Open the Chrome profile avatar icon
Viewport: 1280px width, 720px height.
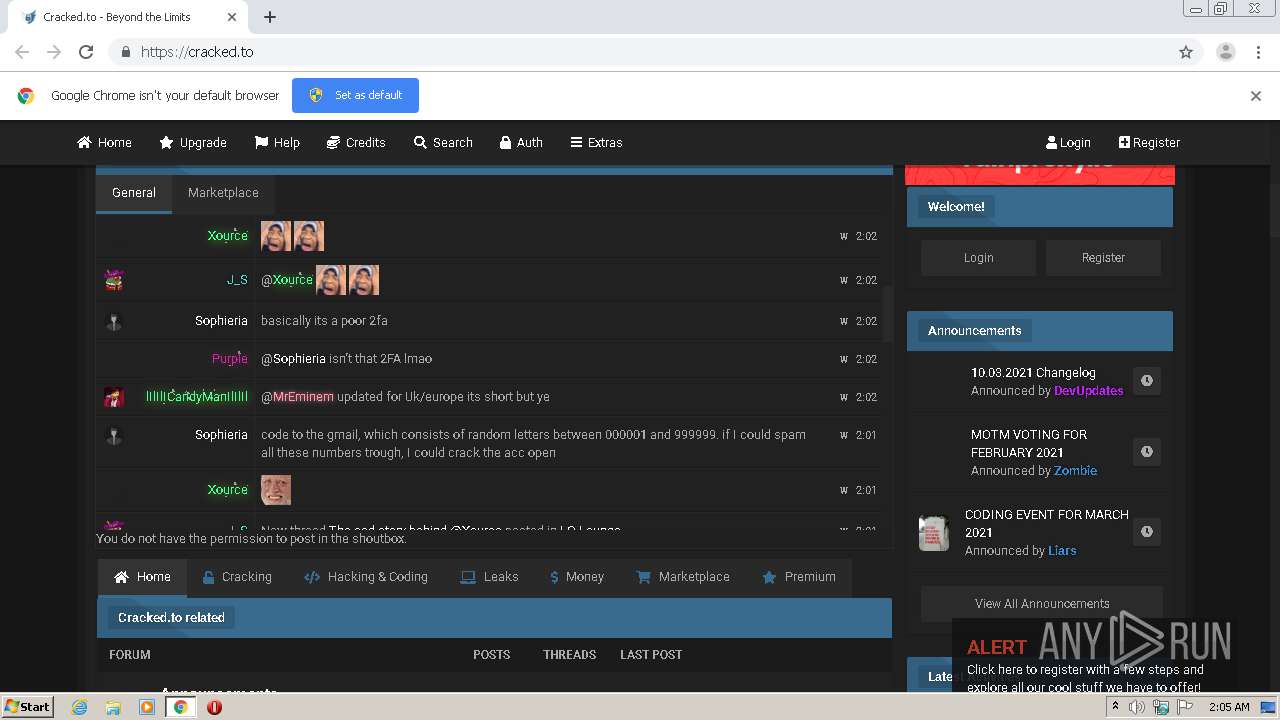tap(1225, 52)
